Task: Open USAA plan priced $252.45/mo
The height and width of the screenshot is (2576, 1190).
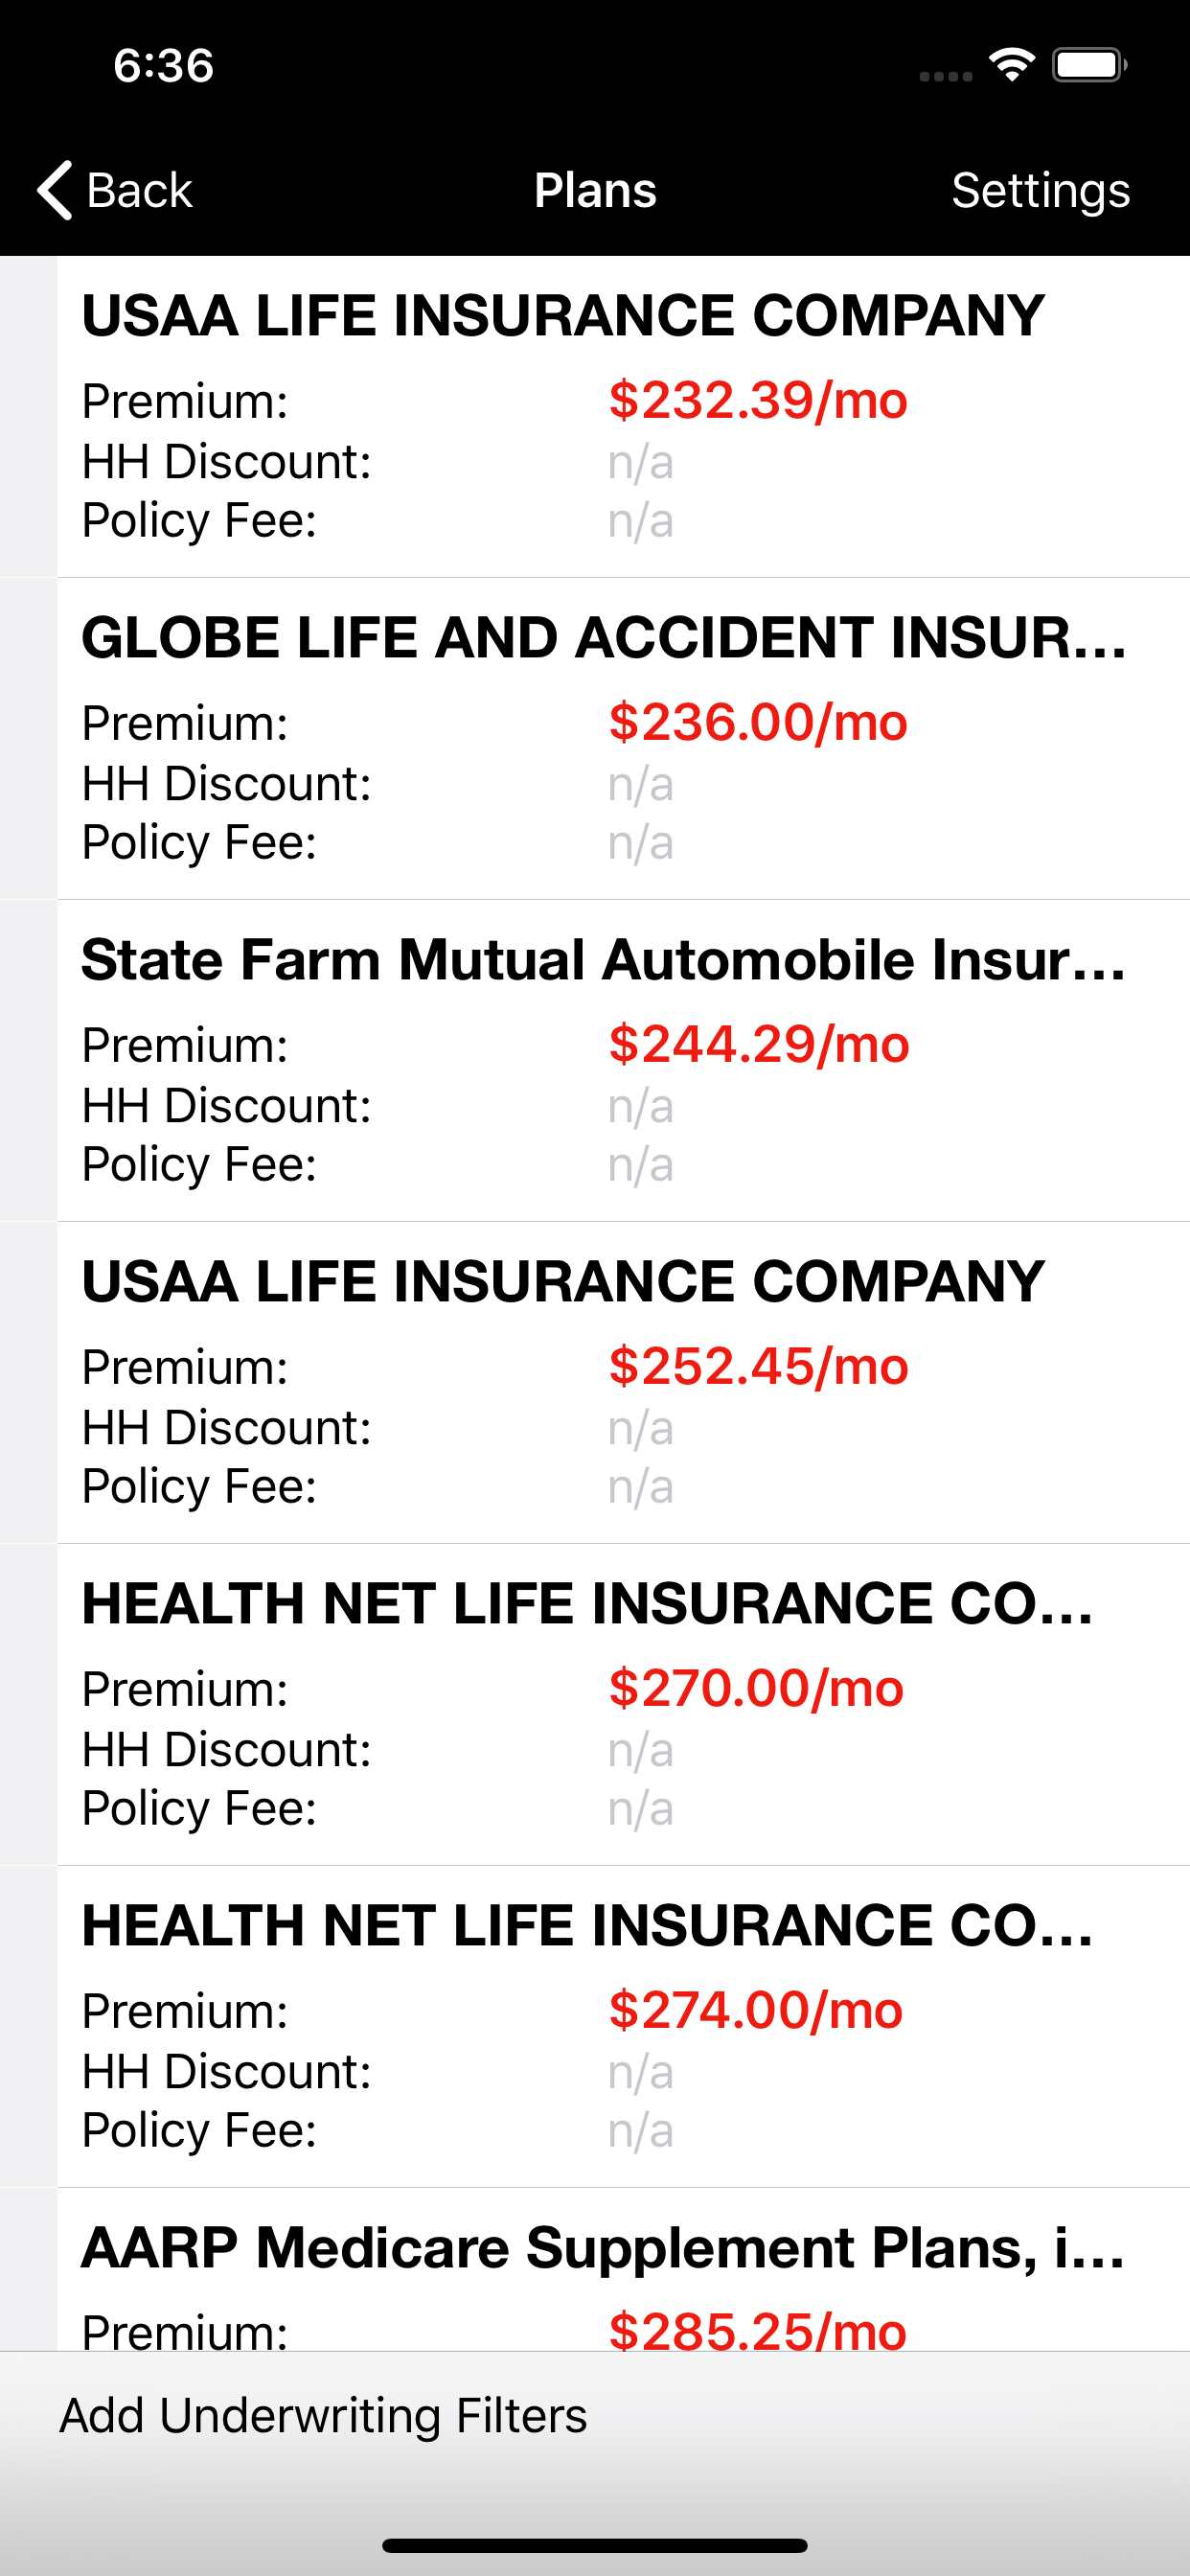Action: pyautogui.click(x=623, y=1383)
